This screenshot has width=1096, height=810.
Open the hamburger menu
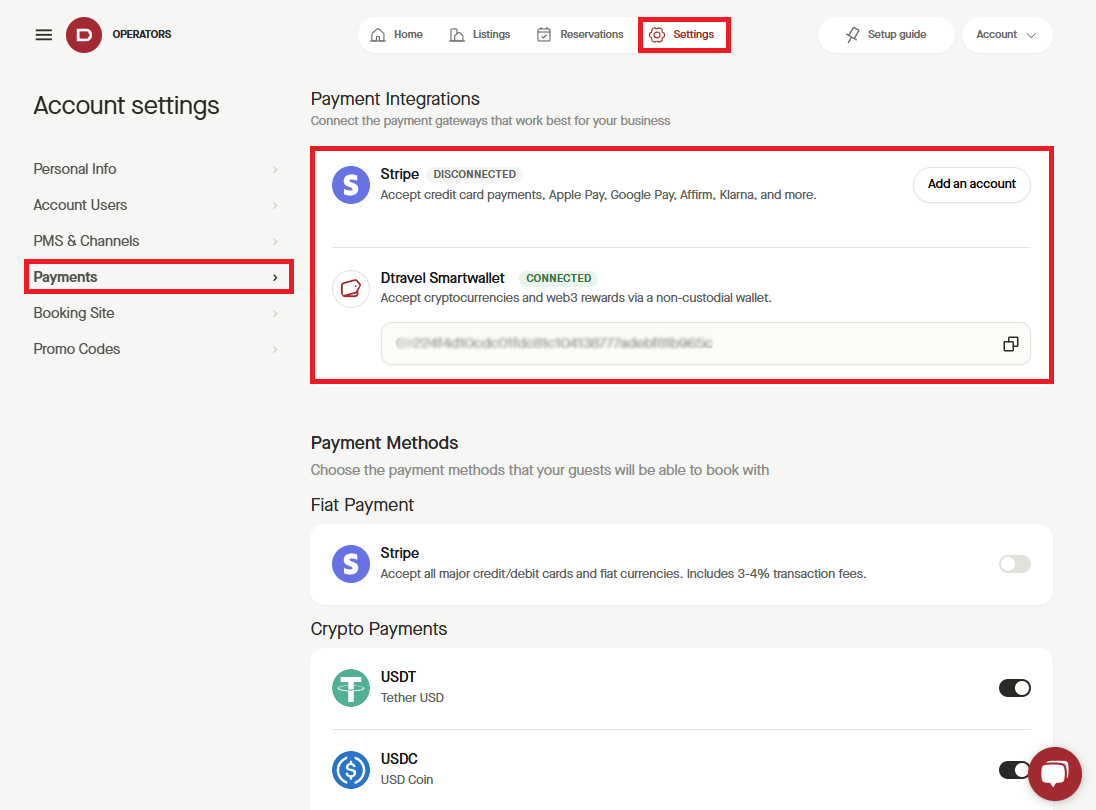43,34
